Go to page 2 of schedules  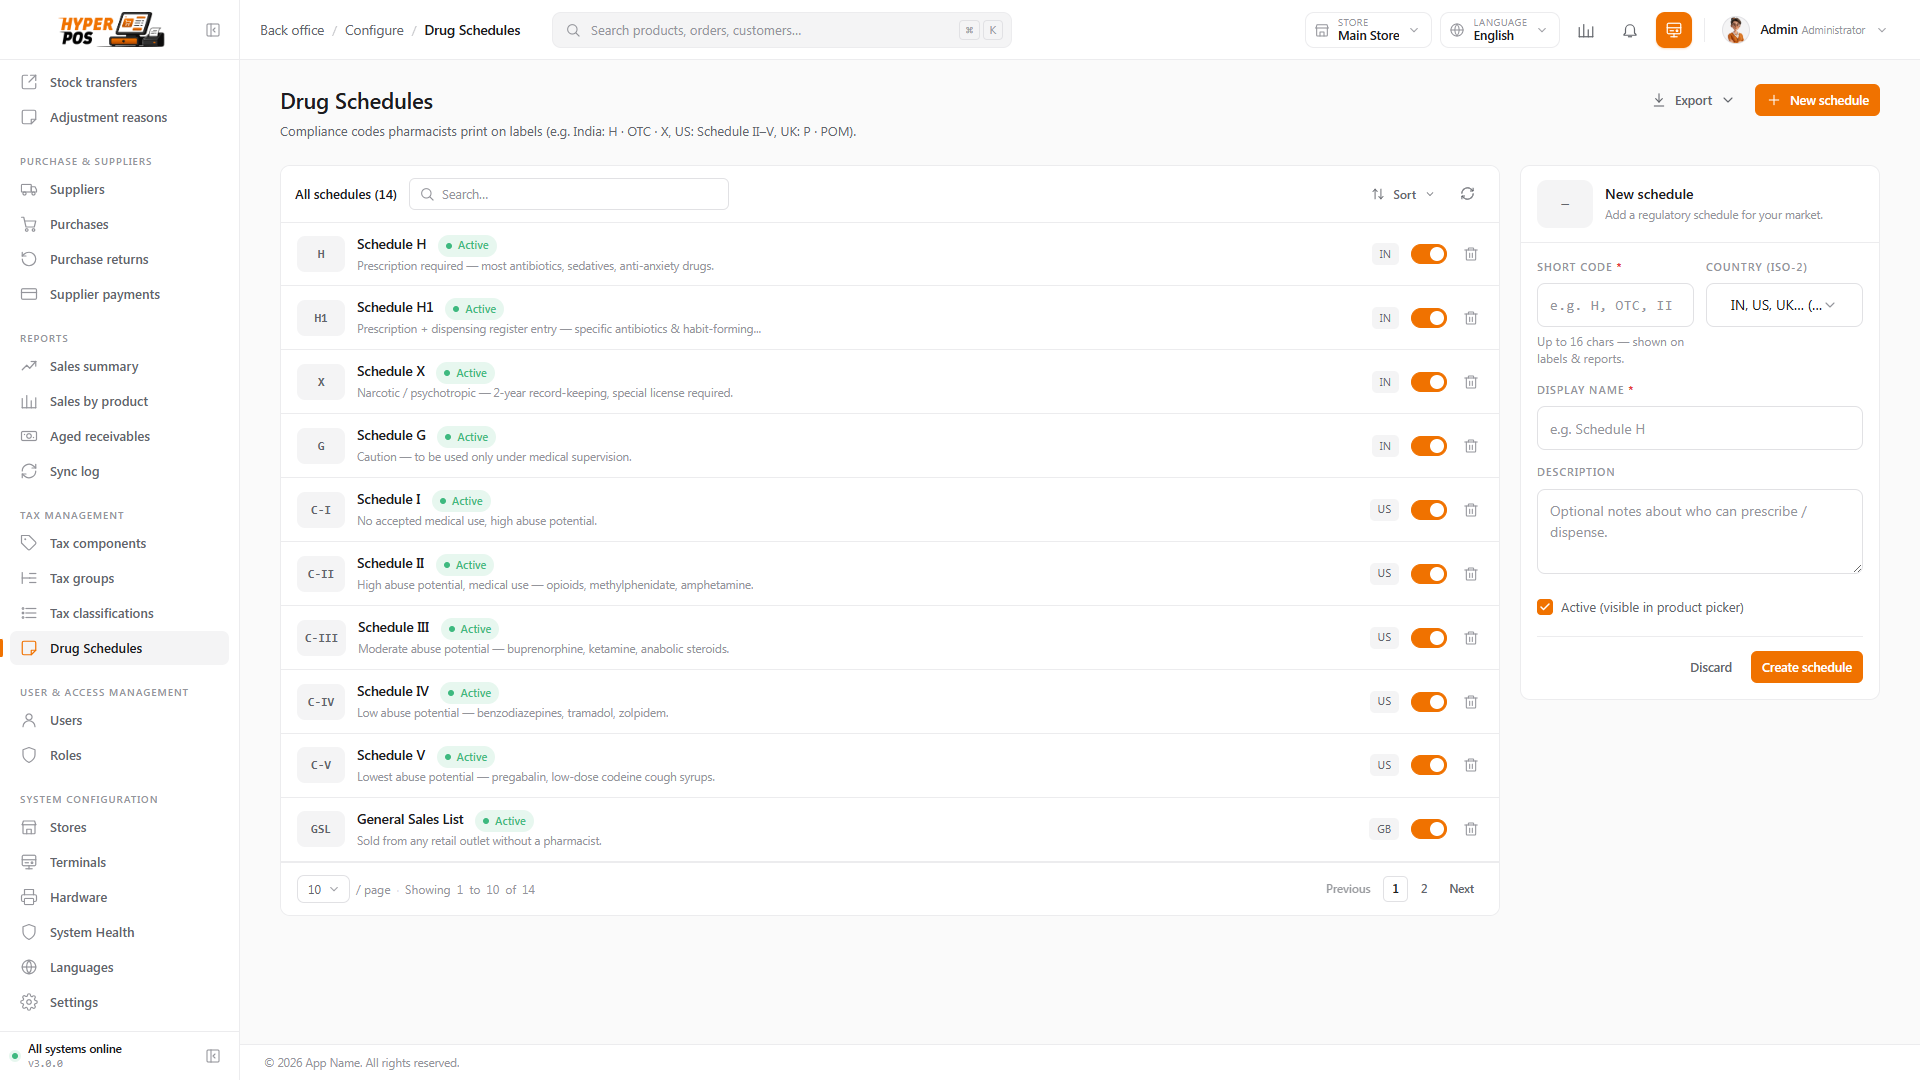[x=1424, y=889]
